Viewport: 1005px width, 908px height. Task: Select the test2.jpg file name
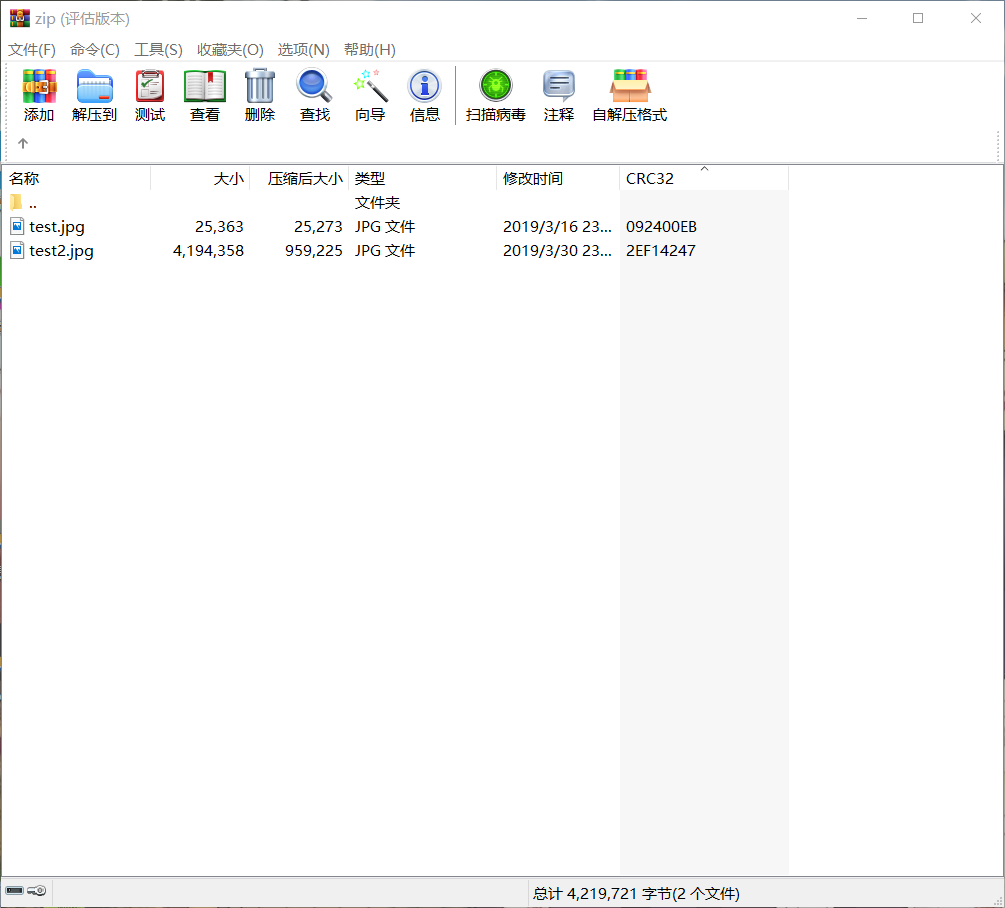click(x=61, y=251)
